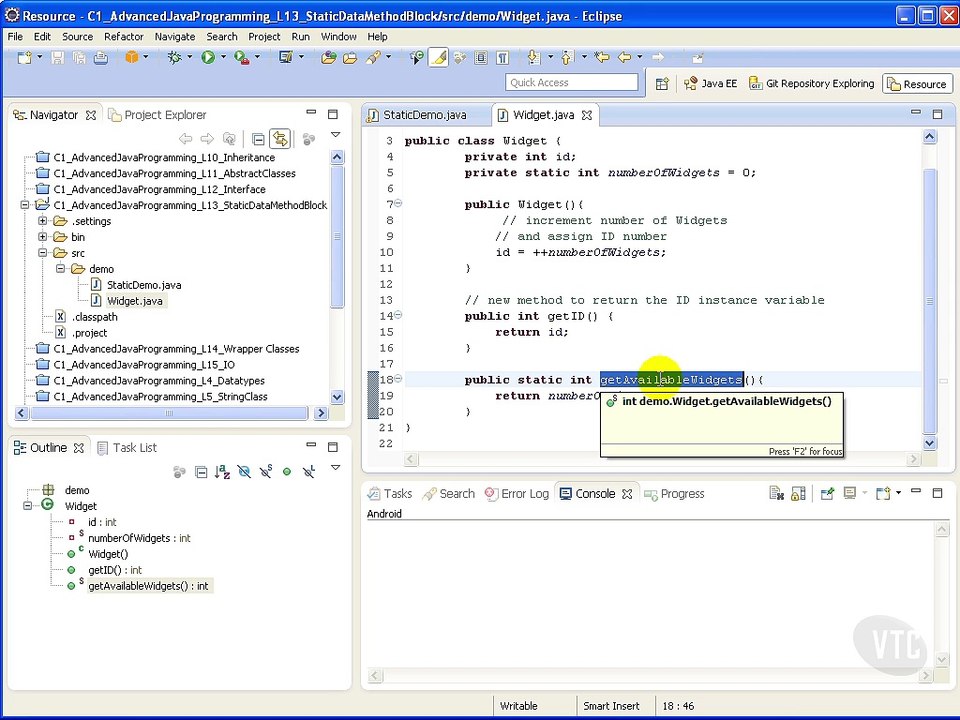
Task: Toggle Hide Static Fields and Methods
Action: click(266, 472)
